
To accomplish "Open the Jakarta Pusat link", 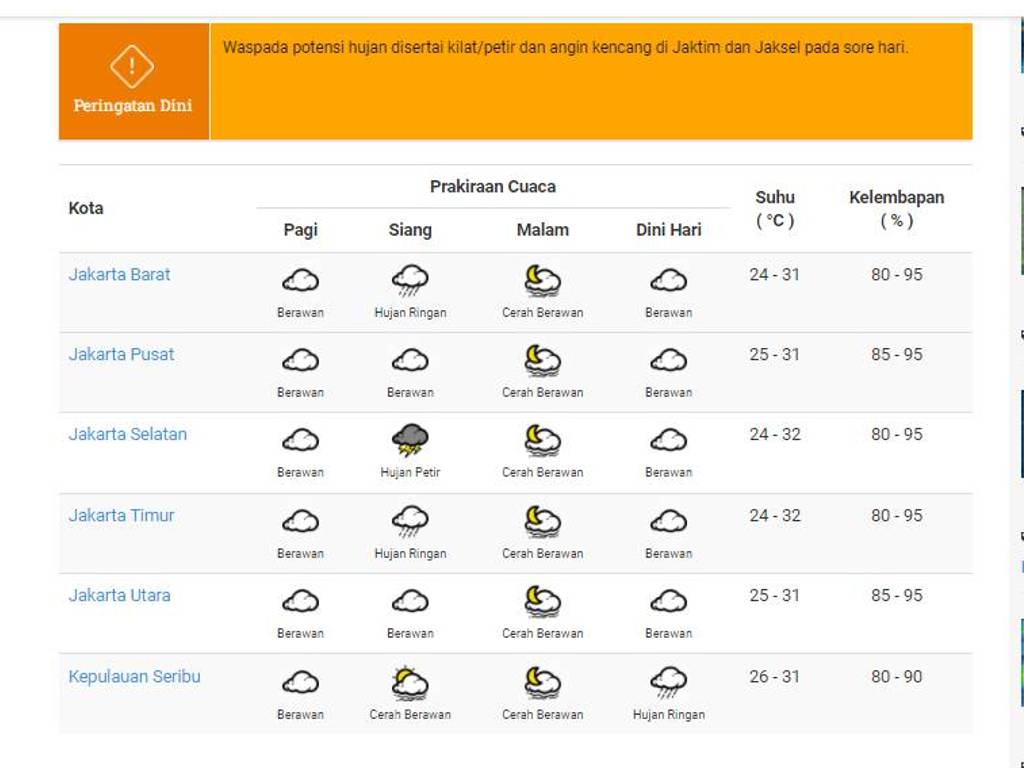I will point(121,354).
